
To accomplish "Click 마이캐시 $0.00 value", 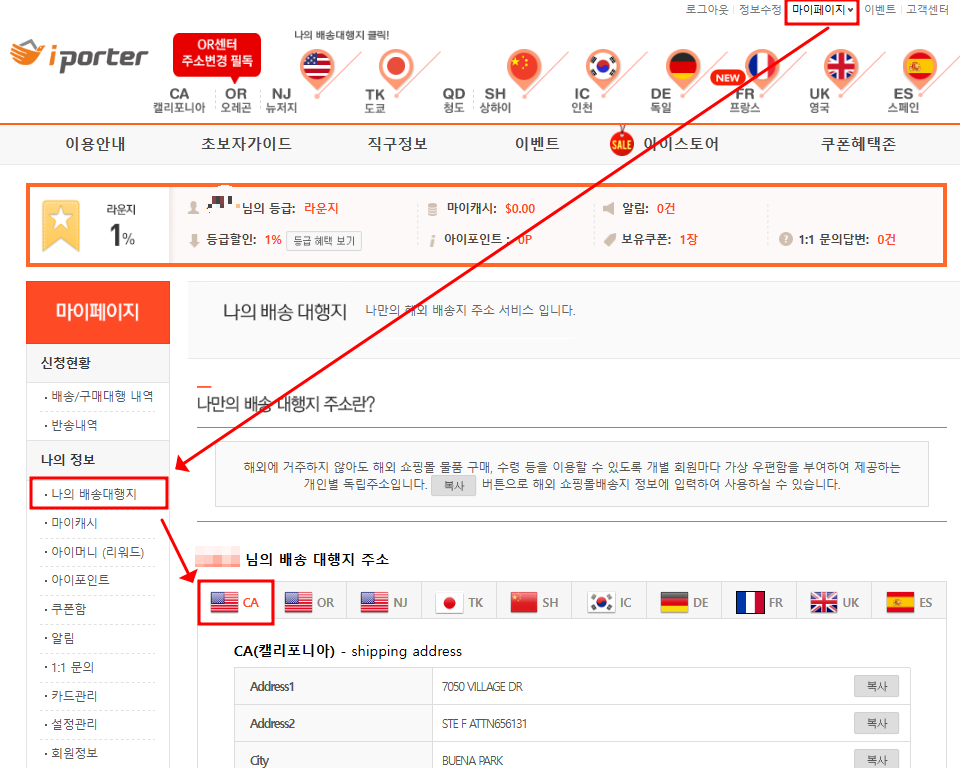I will coord(520,209).
